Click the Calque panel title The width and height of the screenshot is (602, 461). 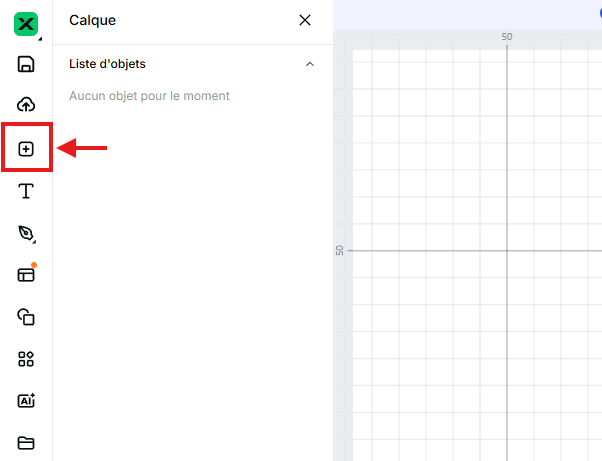pos(92,20)
